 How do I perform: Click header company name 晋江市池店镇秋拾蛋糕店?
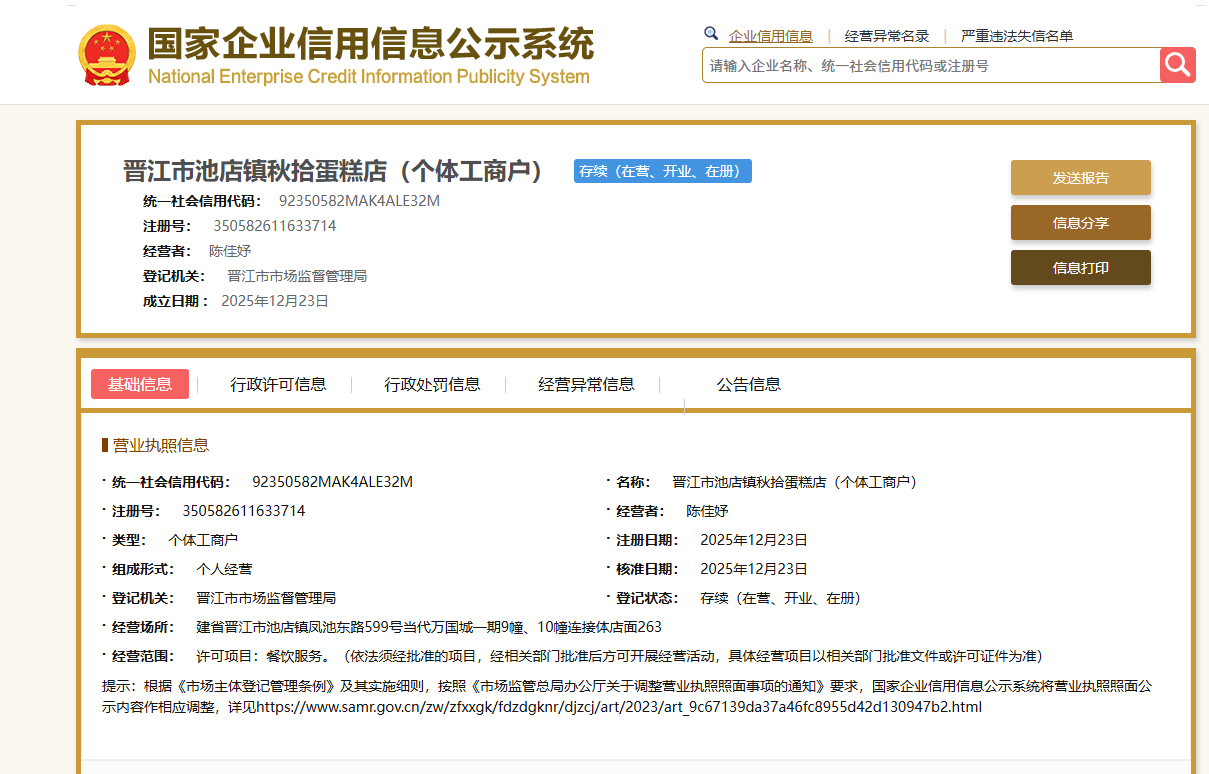333,171
